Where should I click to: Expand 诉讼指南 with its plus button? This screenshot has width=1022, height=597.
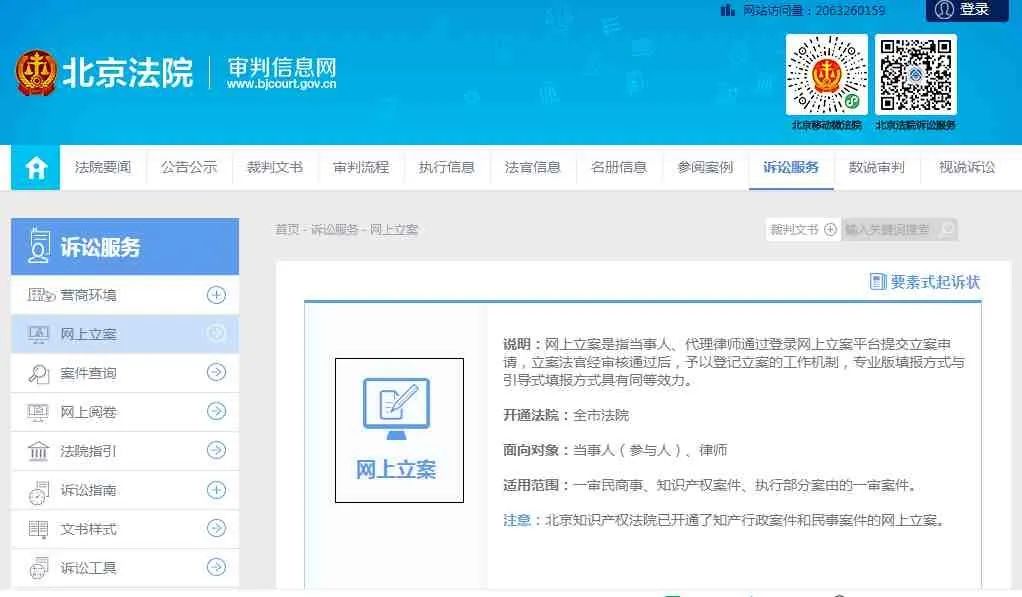(216, 489)
